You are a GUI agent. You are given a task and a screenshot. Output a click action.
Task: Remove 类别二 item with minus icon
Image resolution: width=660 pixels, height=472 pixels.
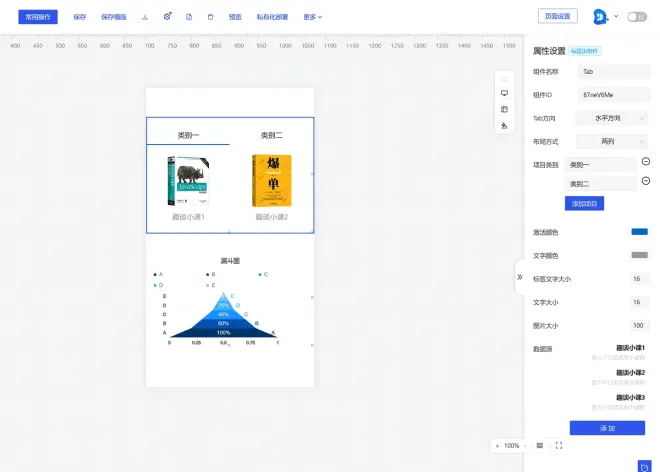645,183
